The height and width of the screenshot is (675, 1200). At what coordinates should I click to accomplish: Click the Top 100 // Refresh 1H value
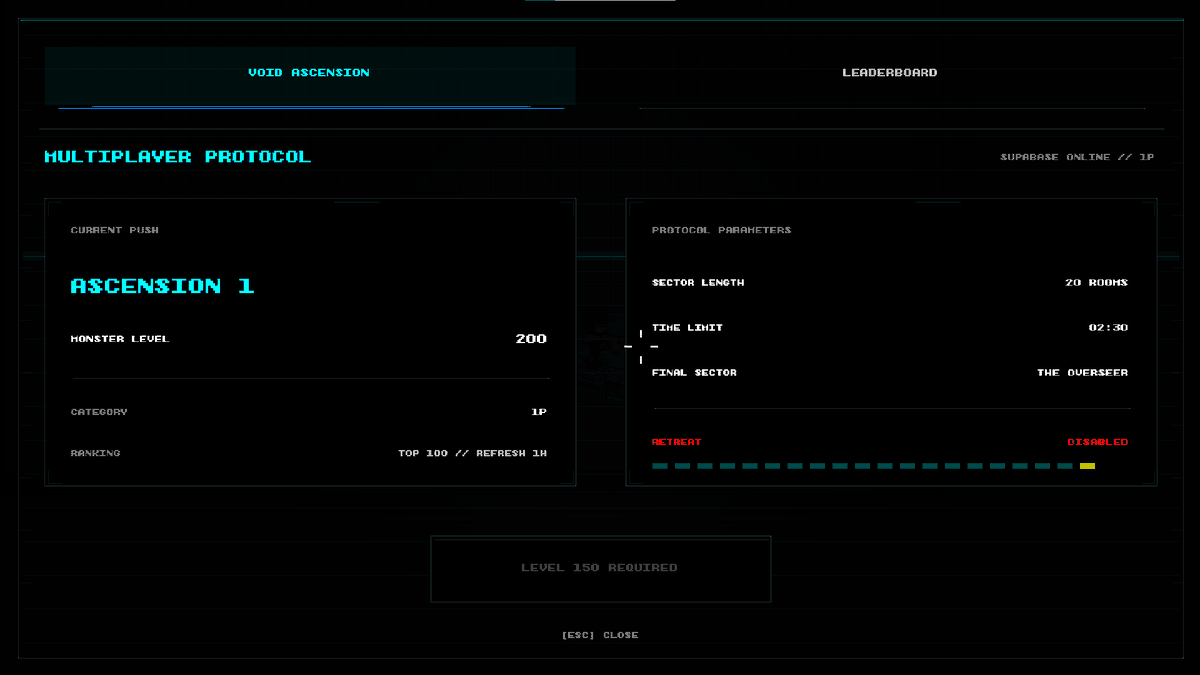473,453
